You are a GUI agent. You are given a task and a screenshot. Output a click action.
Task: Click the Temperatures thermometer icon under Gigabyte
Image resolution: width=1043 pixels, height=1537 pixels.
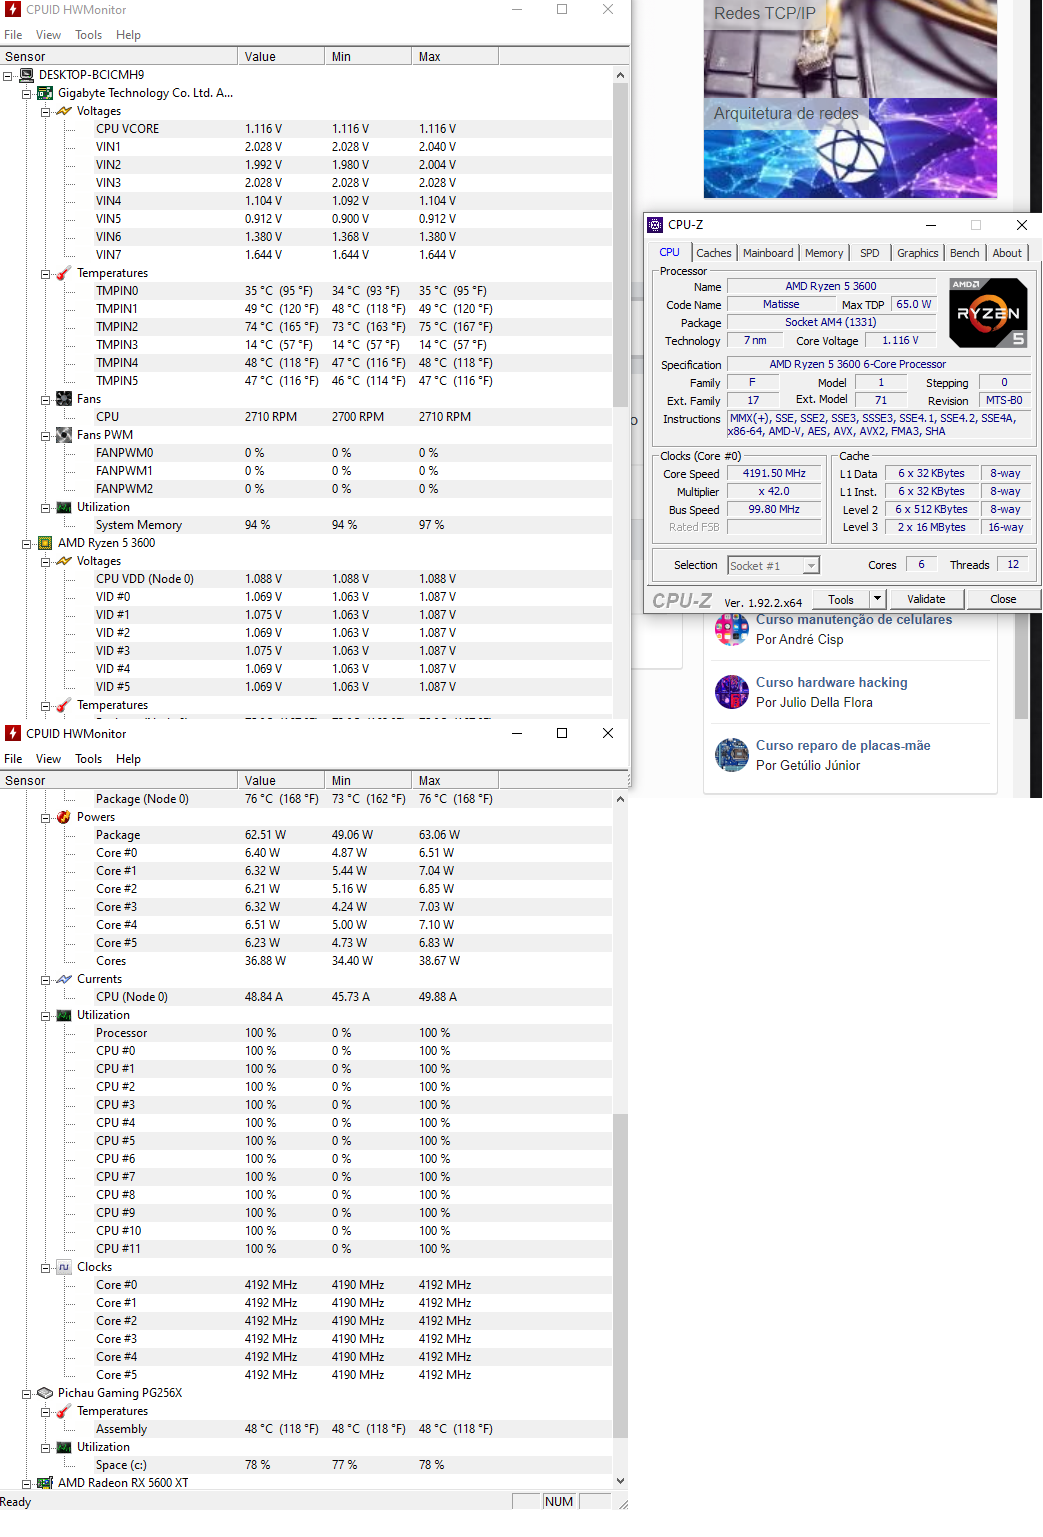pos(64,273)
